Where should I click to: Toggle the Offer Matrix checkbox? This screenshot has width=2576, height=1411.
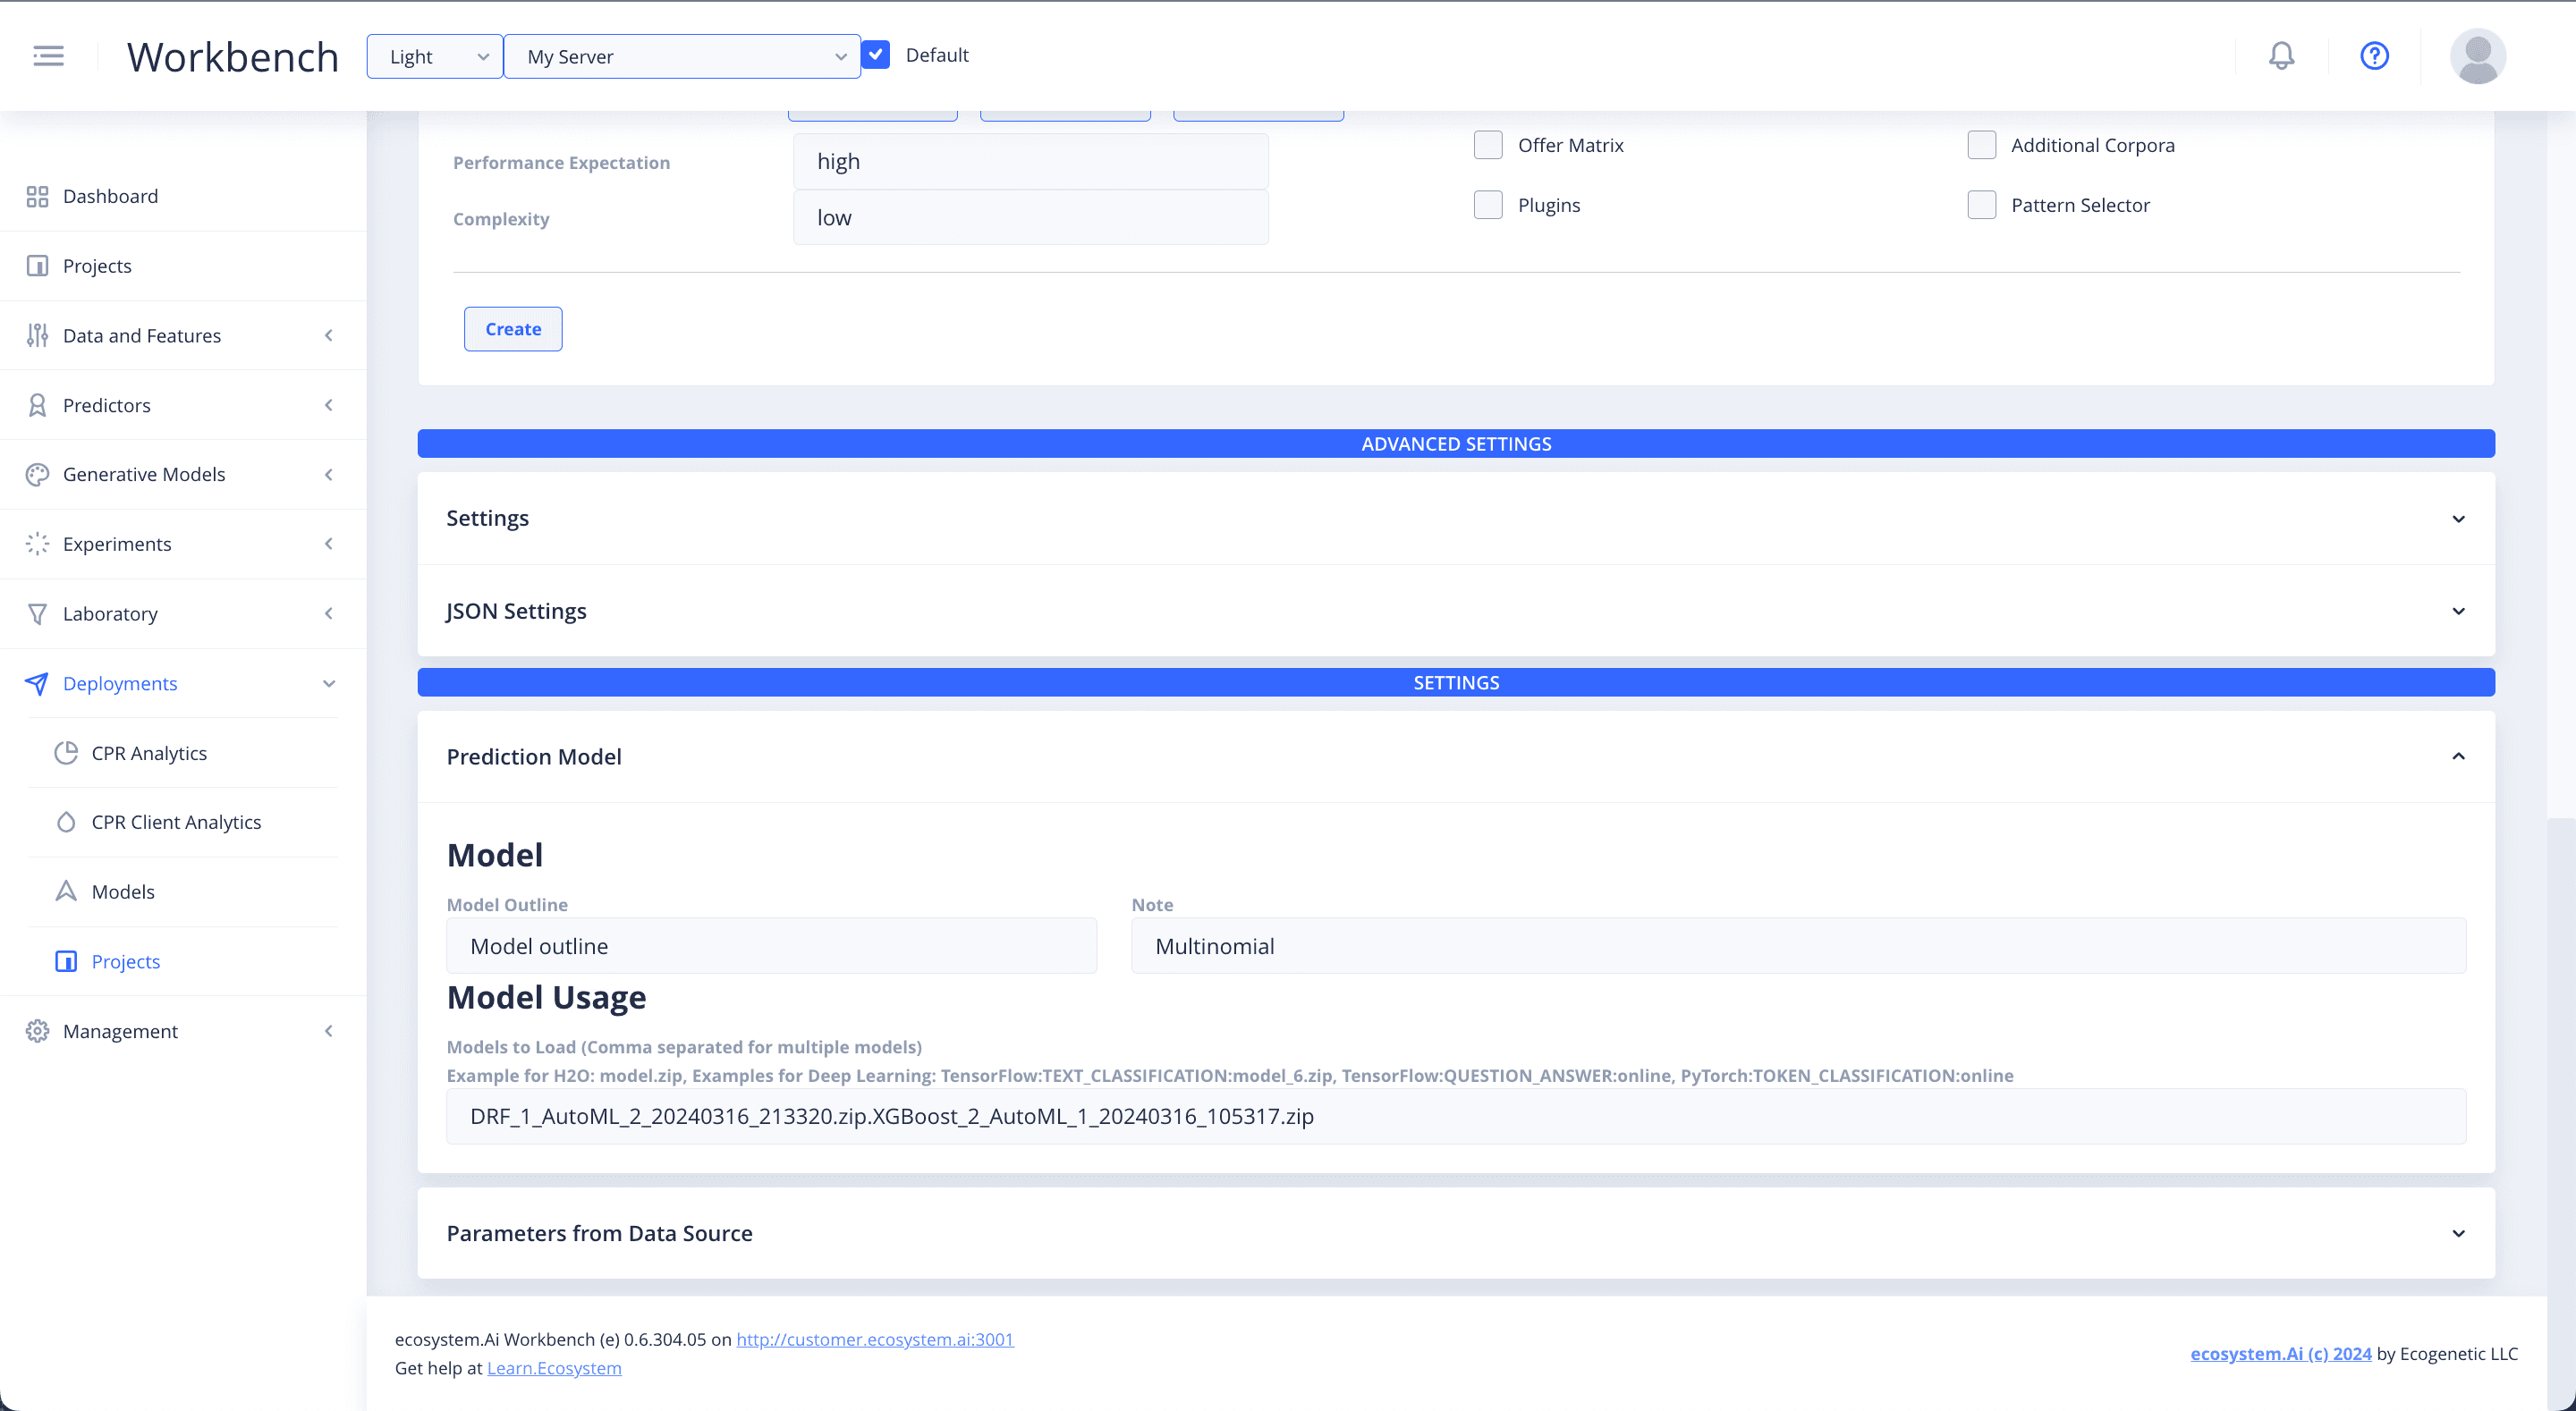point(1487,144)
